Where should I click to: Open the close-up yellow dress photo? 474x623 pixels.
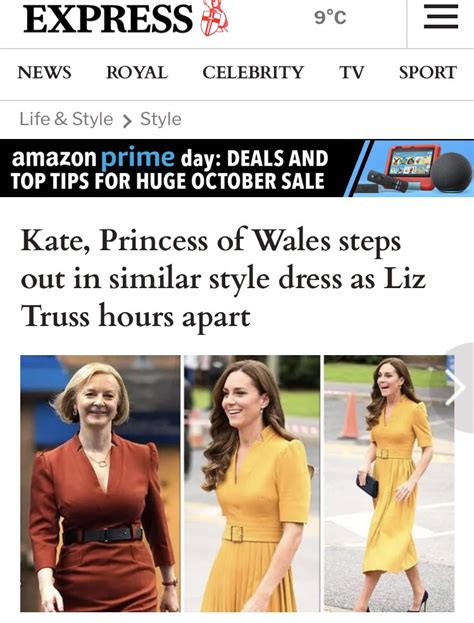point(252,483)
